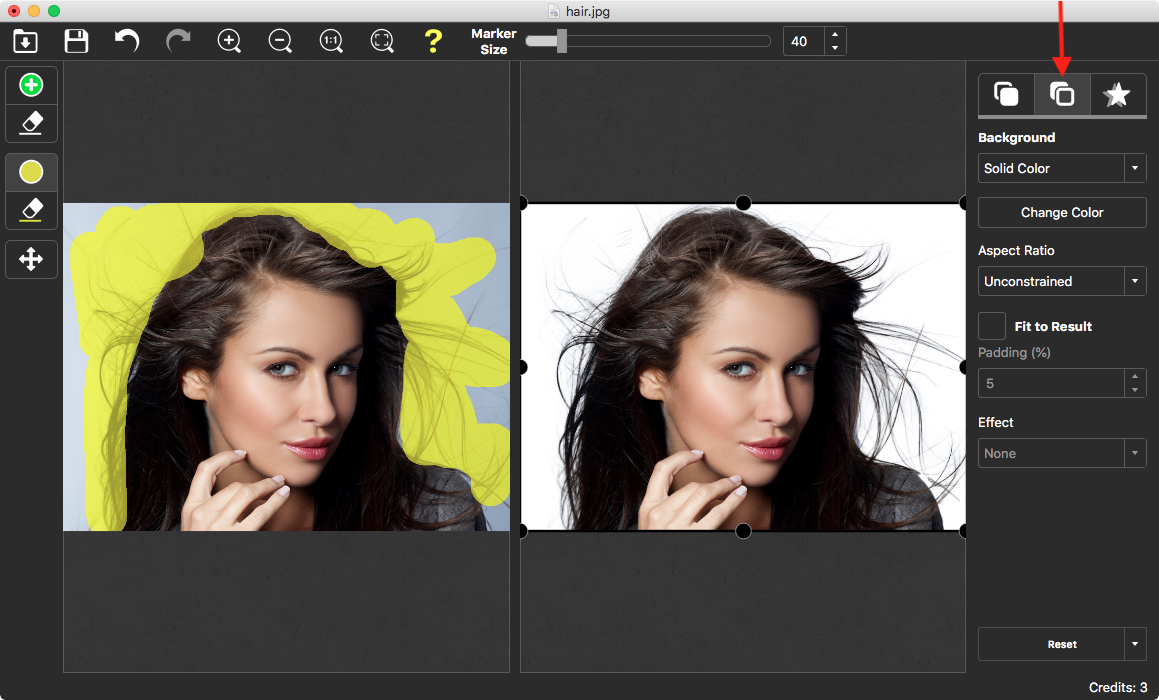Open the help with the question mark
Image resolution: width=1159 pixels, height=700 pixels.
(x=433, y=41)
